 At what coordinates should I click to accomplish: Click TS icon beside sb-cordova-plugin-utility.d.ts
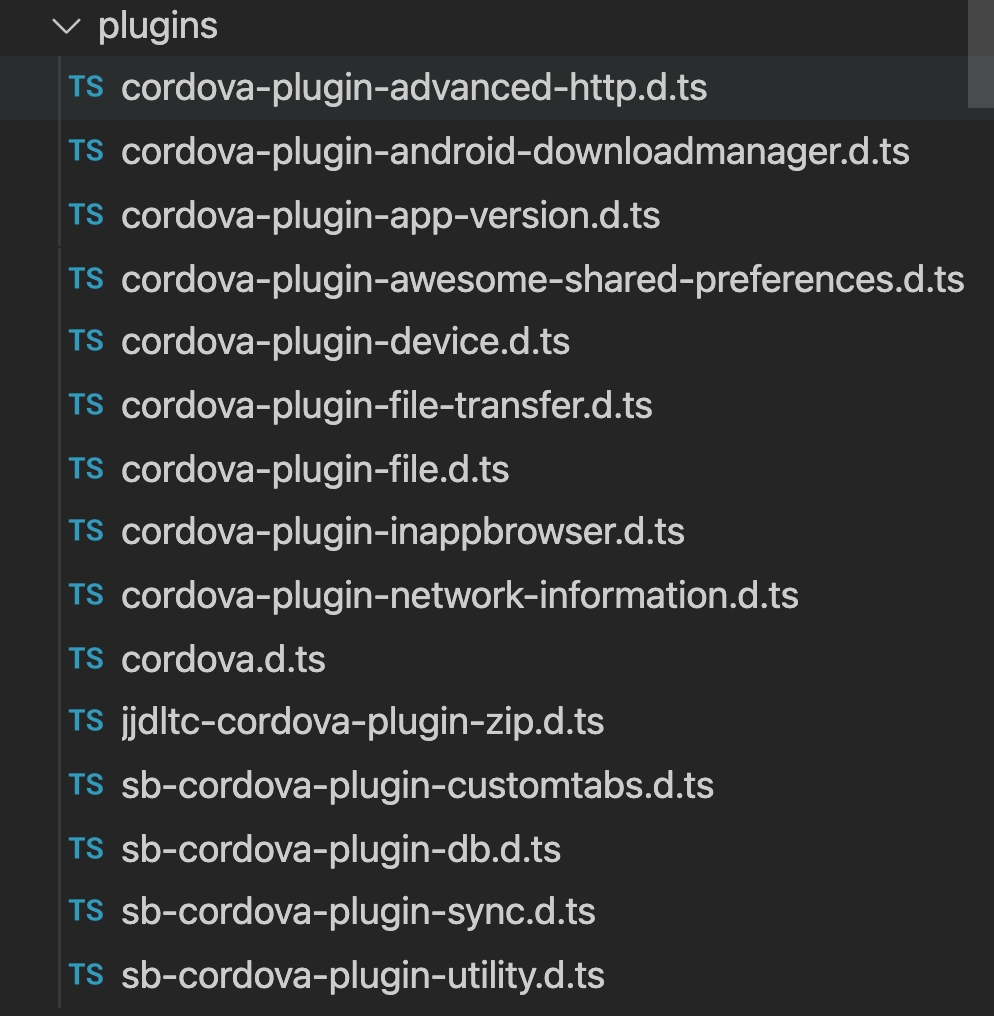(x=86, y=975)
